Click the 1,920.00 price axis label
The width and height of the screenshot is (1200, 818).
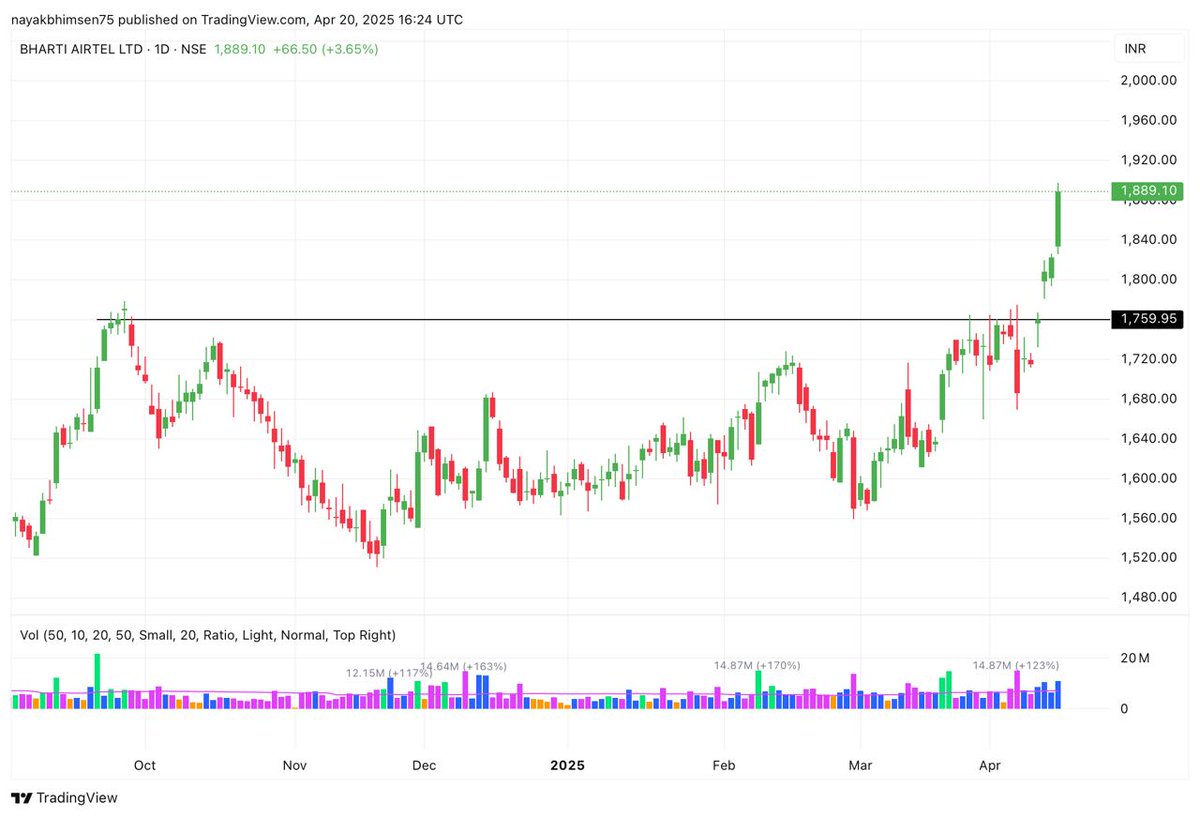pos(1148,160)
